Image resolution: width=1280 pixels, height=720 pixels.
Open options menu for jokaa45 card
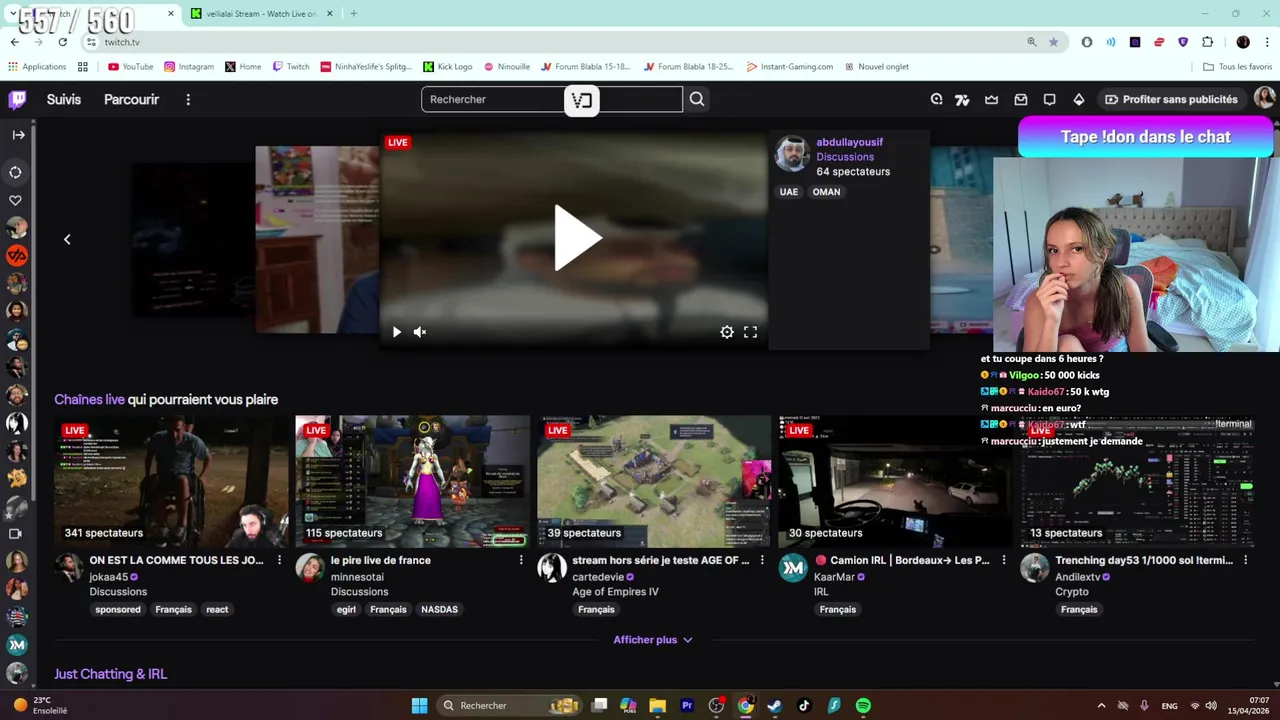pos(279,560)
